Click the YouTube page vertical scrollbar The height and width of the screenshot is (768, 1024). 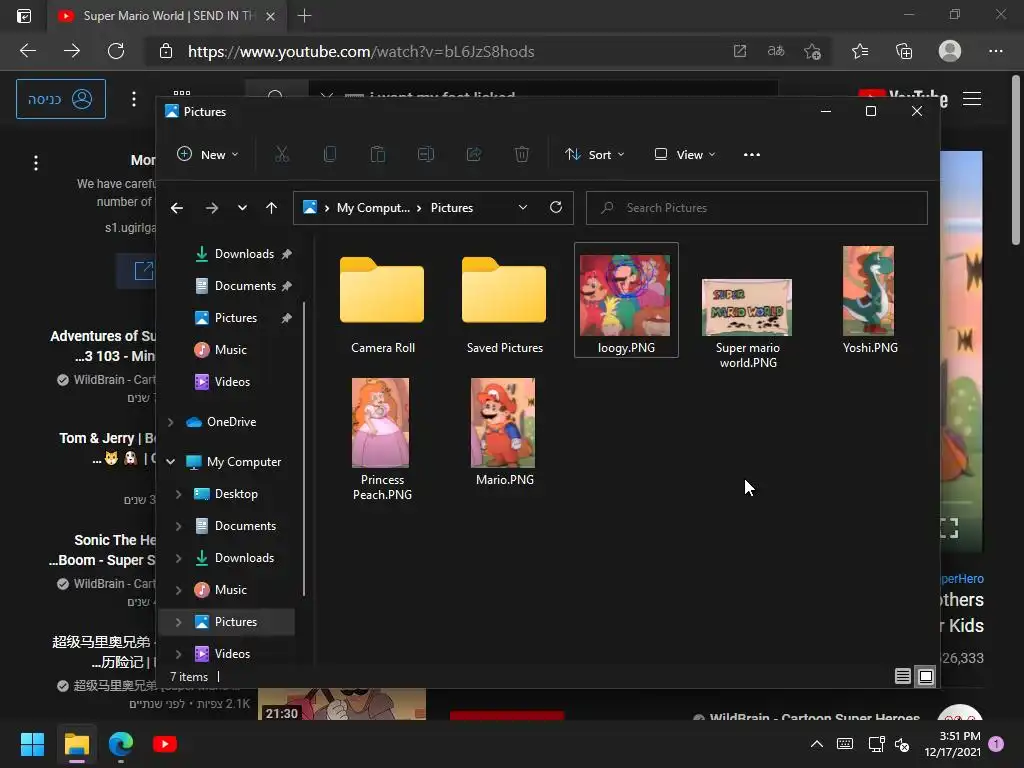coord(1016,160)
